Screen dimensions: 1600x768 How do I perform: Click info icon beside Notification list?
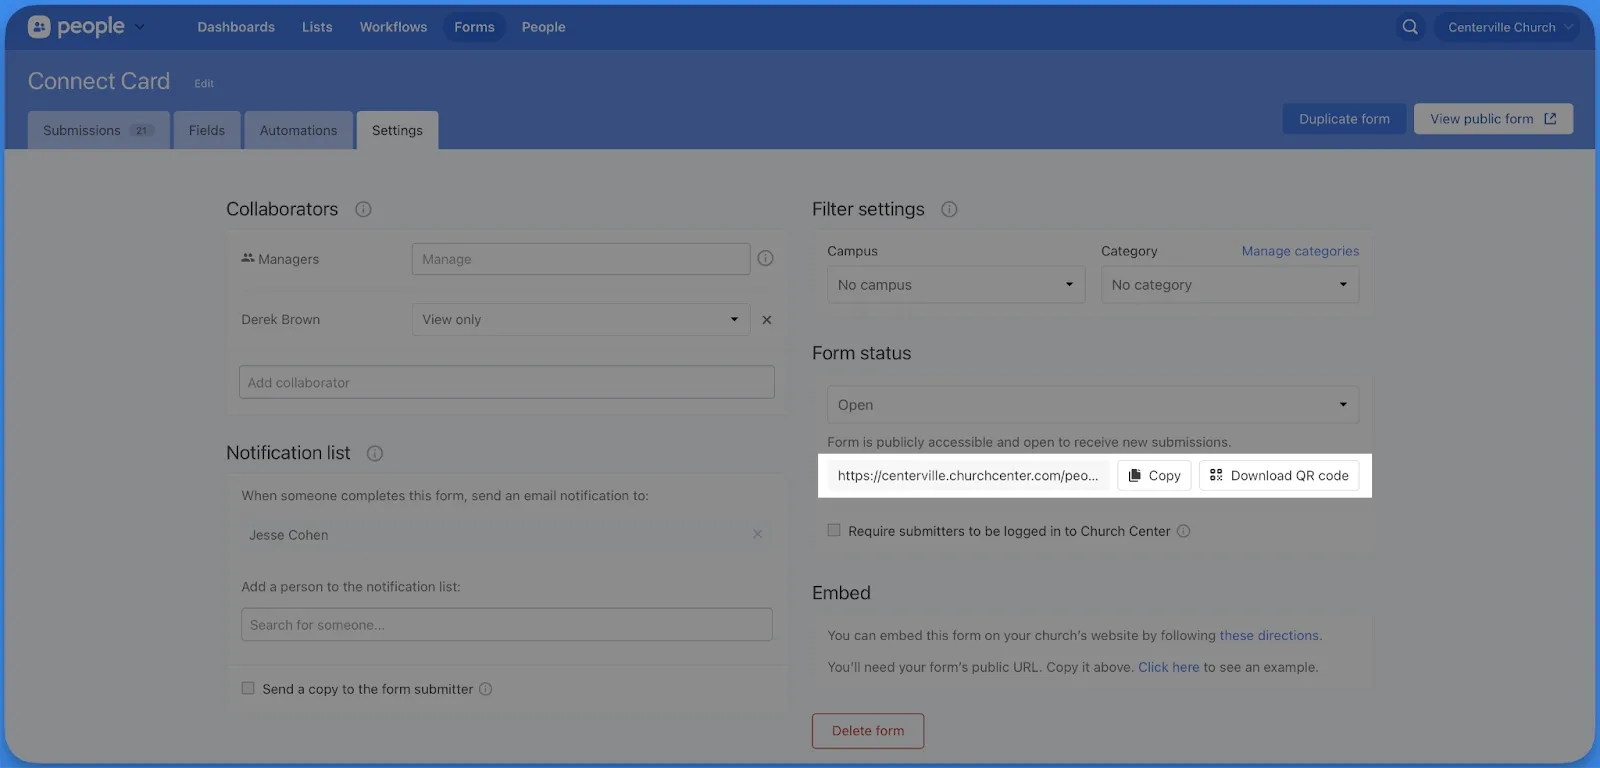tap(375, 453)
